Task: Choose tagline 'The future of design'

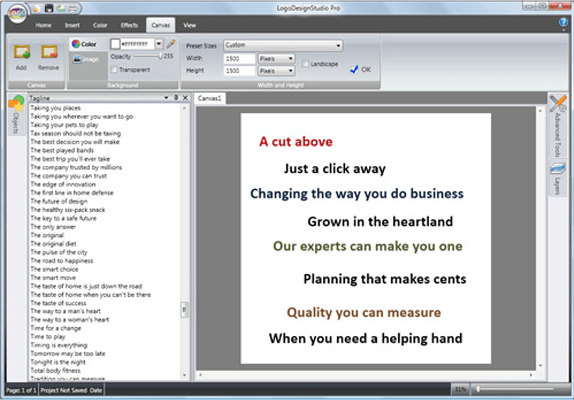Action: [59, 201]
